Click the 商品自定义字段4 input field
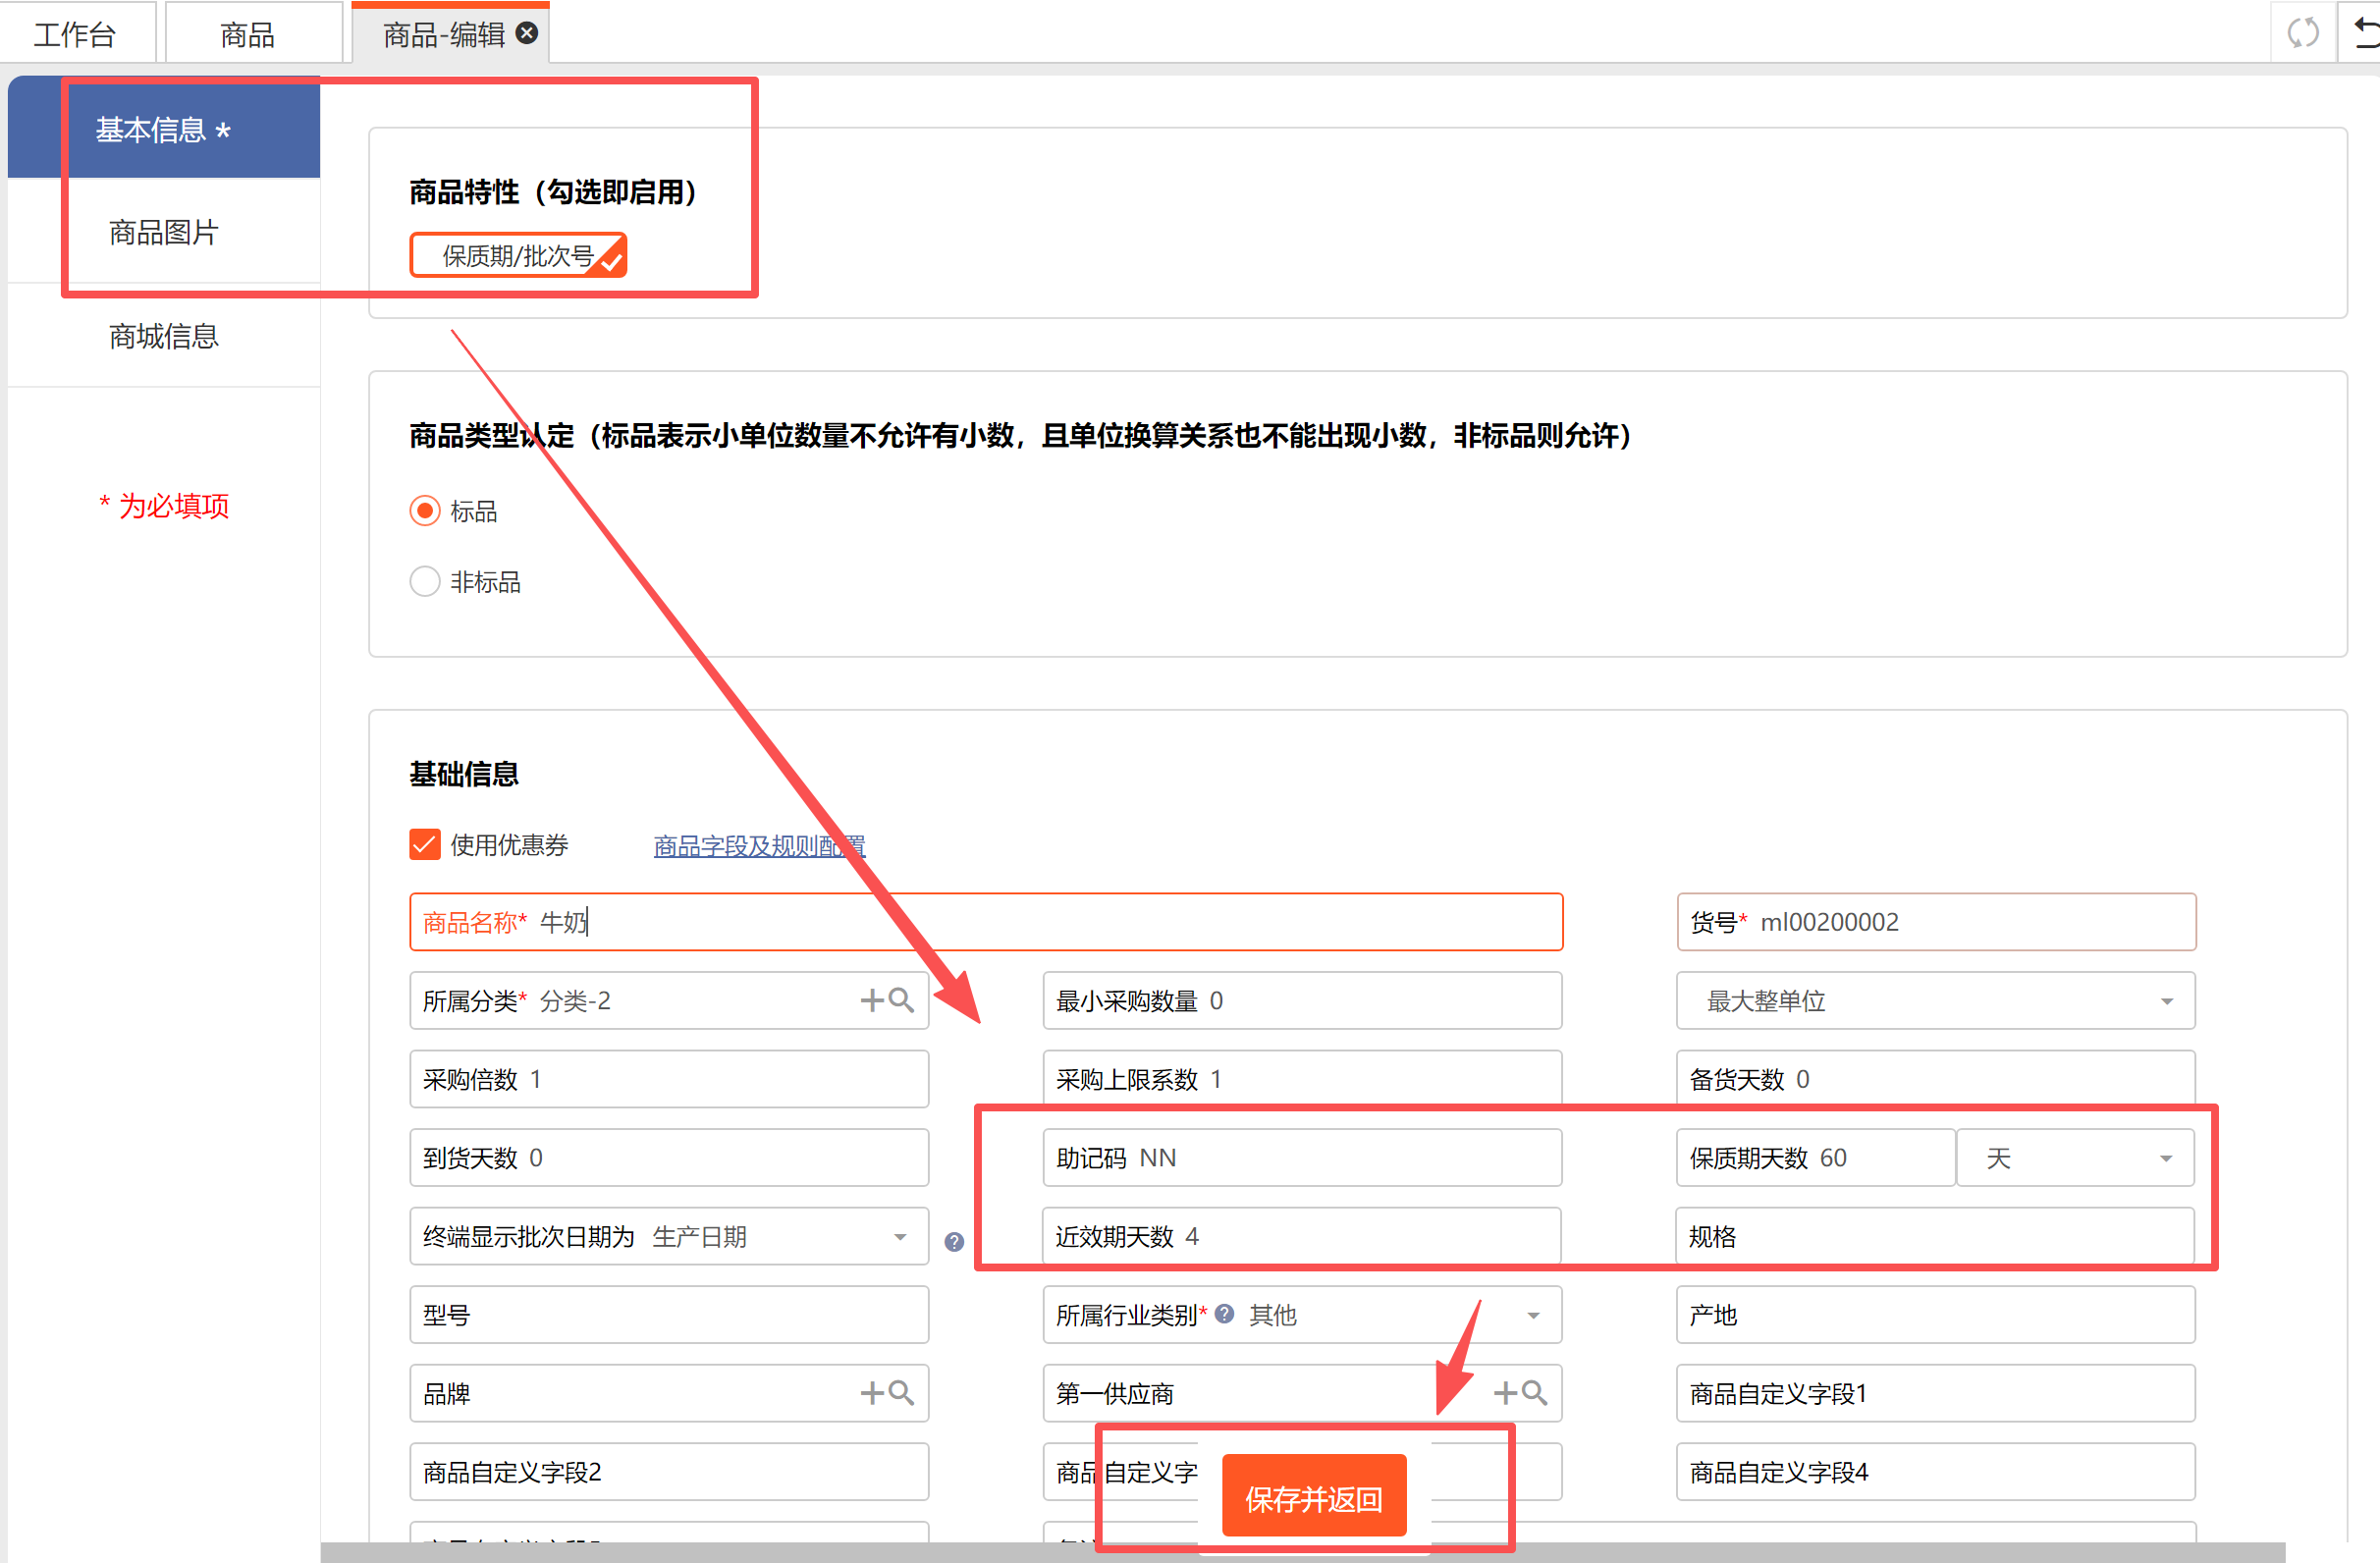The image size is (2380, 1563). pyautogui.click(x=1935, y=1472)
